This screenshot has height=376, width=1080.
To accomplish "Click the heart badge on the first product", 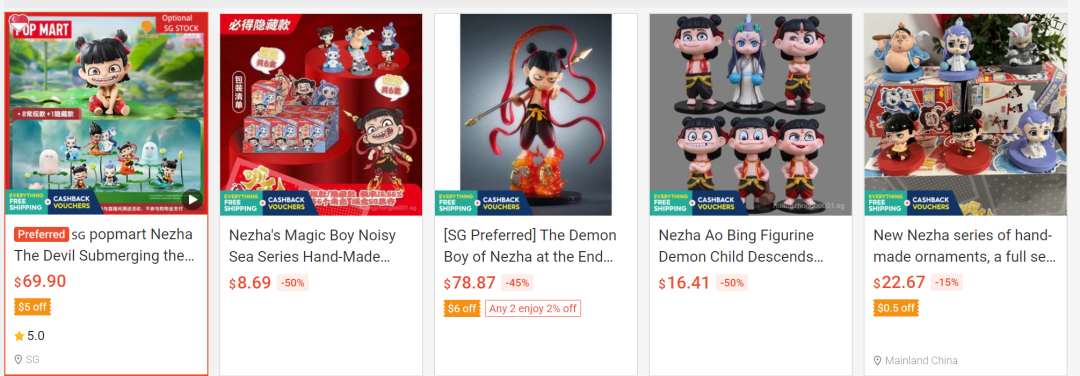I will [18, 23].
